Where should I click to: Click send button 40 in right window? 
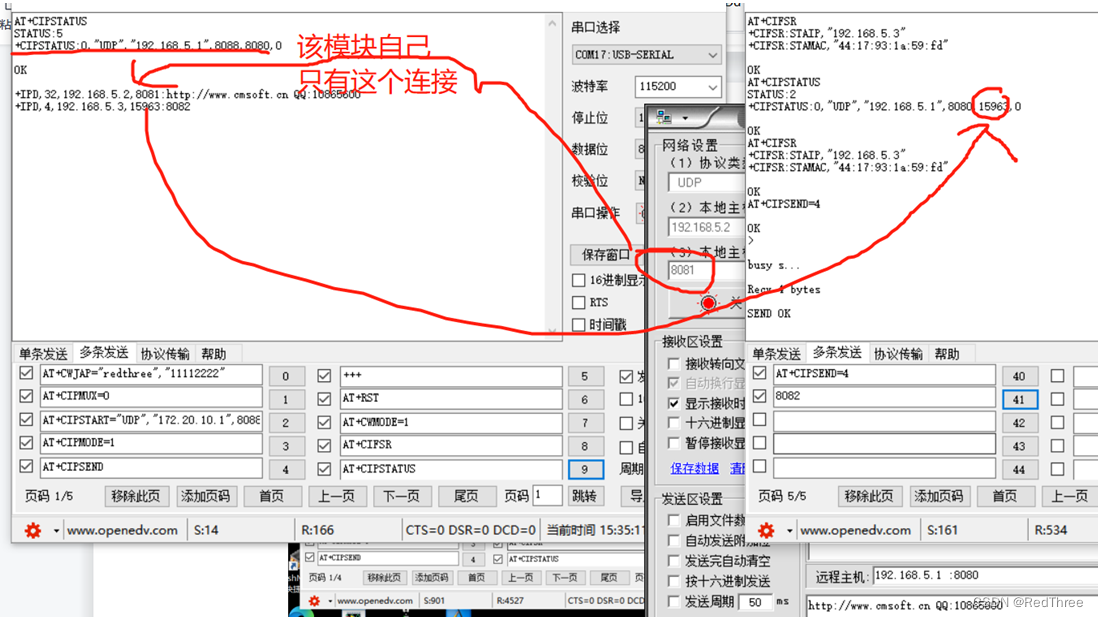(x=1019, y=376)
